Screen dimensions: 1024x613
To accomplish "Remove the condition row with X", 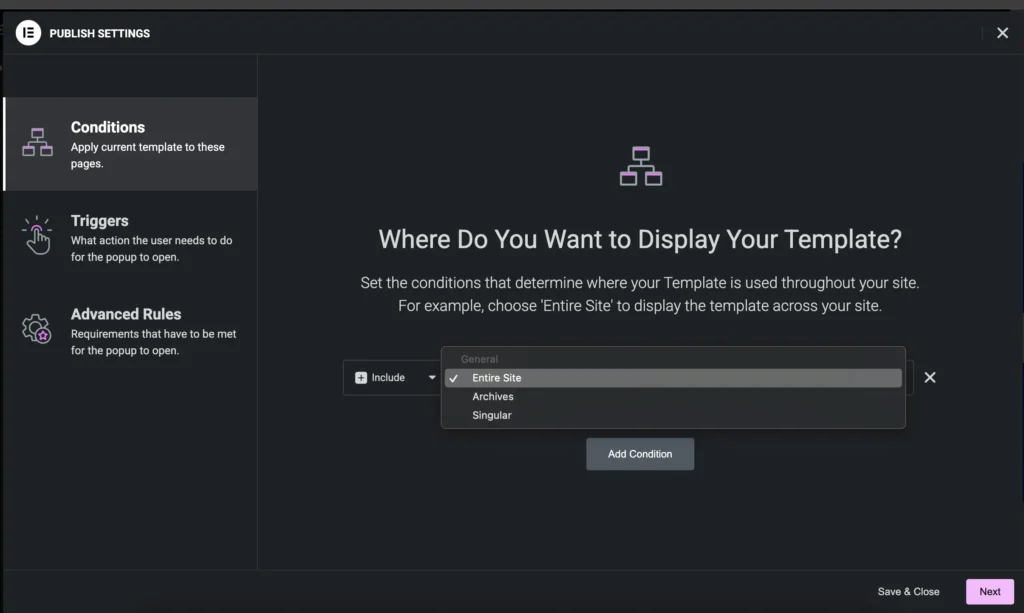I will (929, 377).
